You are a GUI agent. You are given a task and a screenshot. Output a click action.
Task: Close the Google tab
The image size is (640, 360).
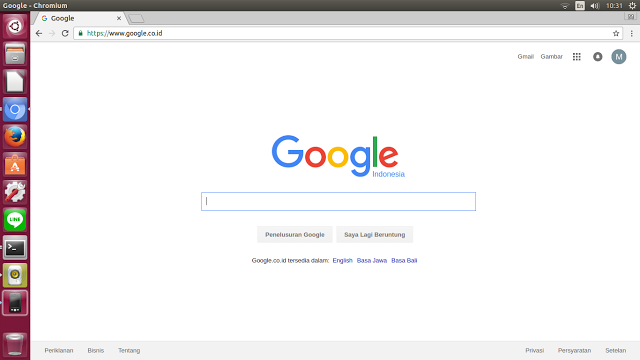119,18
